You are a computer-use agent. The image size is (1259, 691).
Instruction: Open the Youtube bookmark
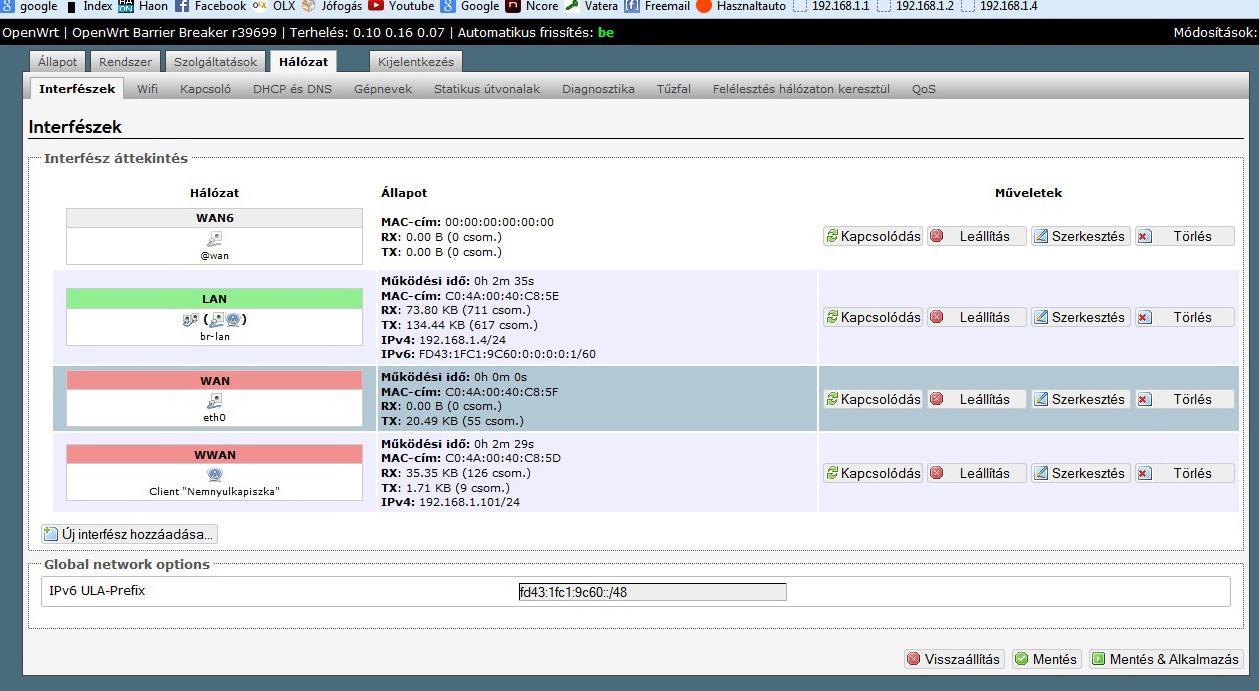pos(401,6)
